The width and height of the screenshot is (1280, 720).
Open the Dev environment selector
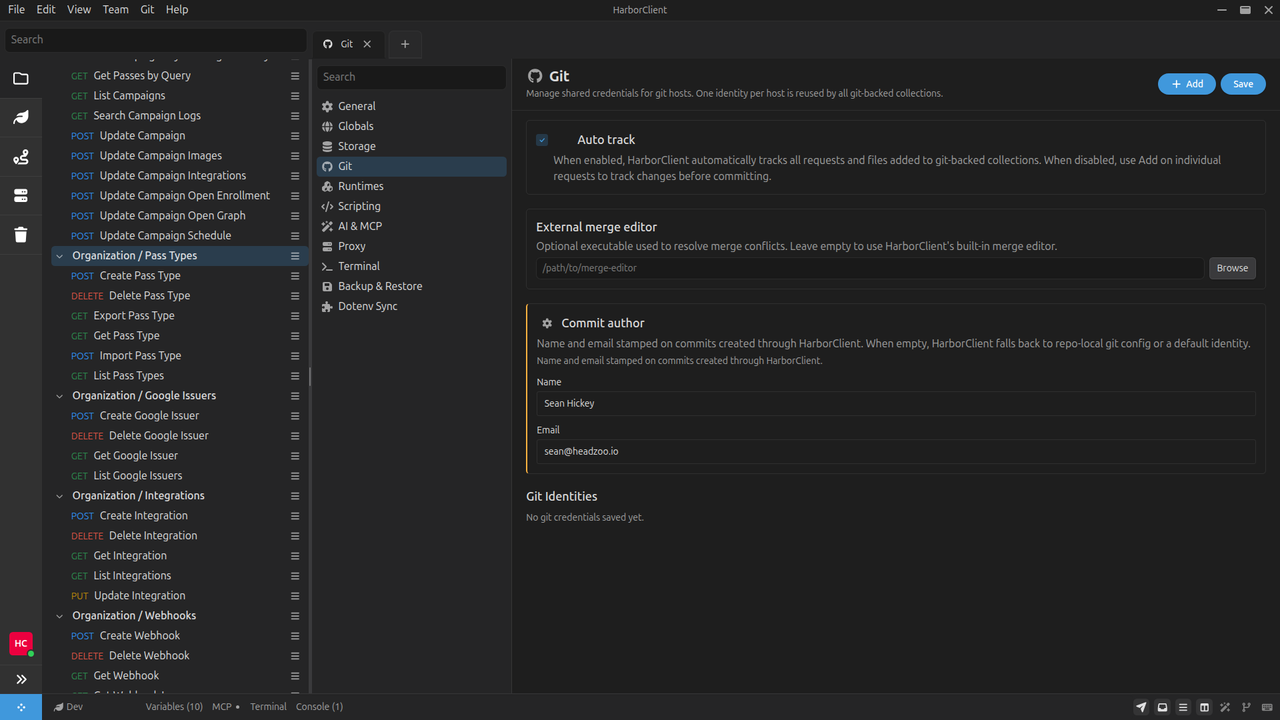[x=68, y=707]
